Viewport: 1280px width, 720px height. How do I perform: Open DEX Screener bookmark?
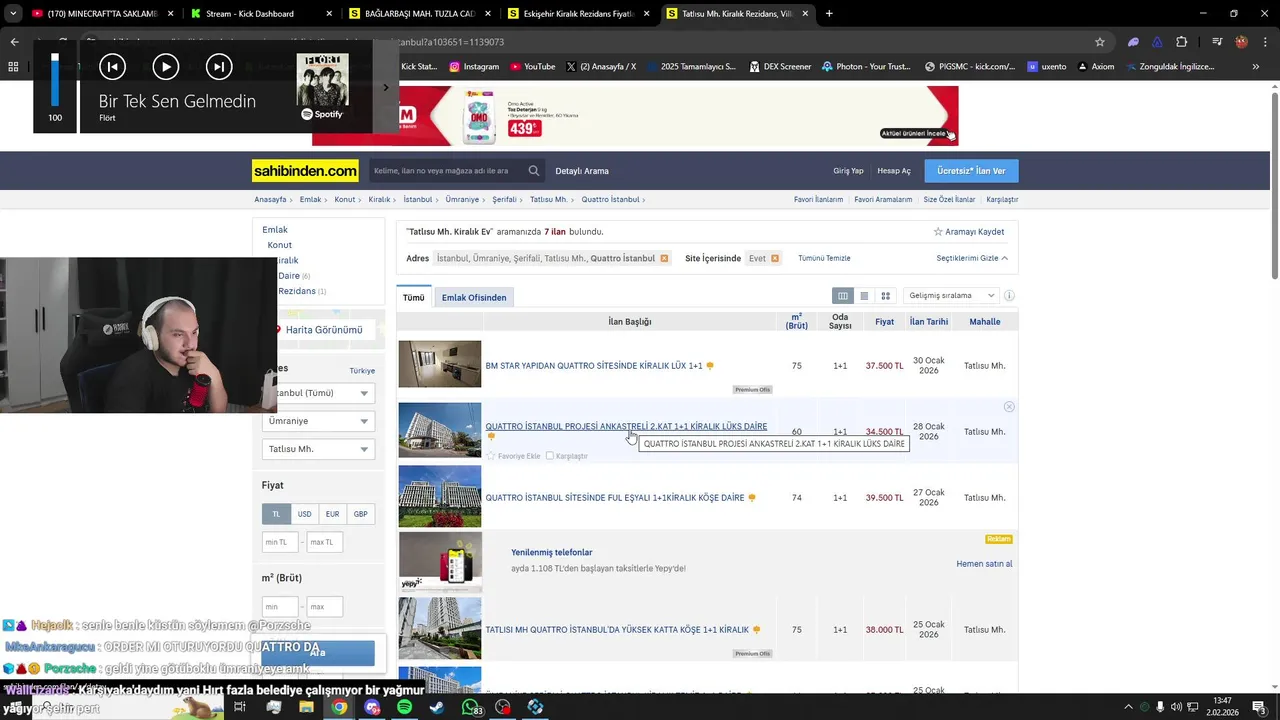[779, 67]
